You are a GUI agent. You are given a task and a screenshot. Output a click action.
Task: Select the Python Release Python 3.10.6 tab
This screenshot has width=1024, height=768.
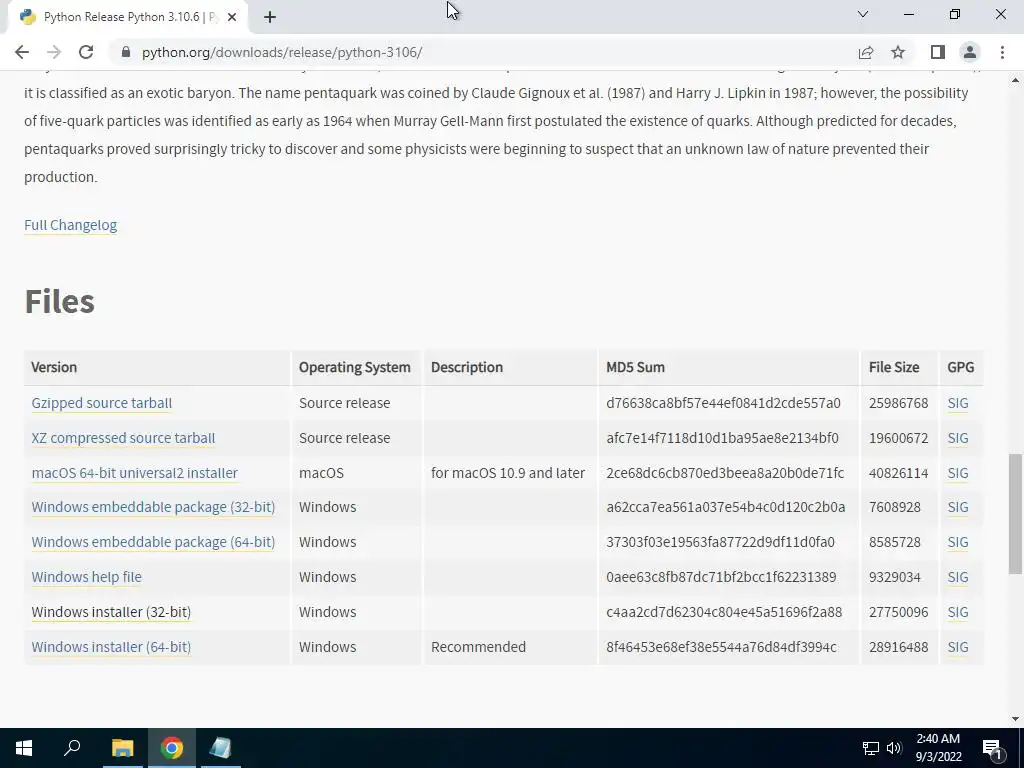(x=127, y=17)
